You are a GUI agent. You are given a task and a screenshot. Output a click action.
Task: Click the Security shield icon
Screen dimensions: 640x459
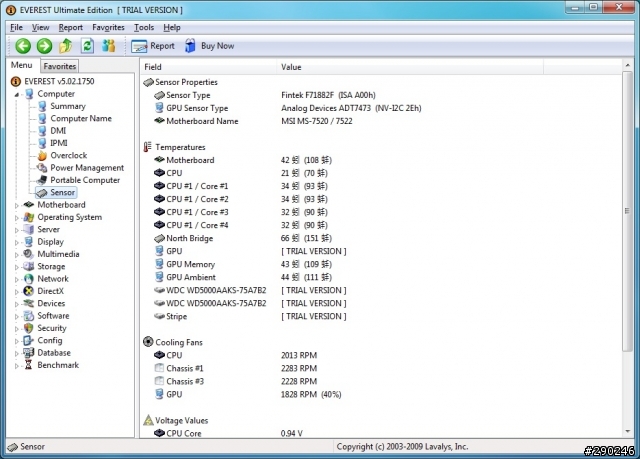pyautogui.click(x=28, y=328)
